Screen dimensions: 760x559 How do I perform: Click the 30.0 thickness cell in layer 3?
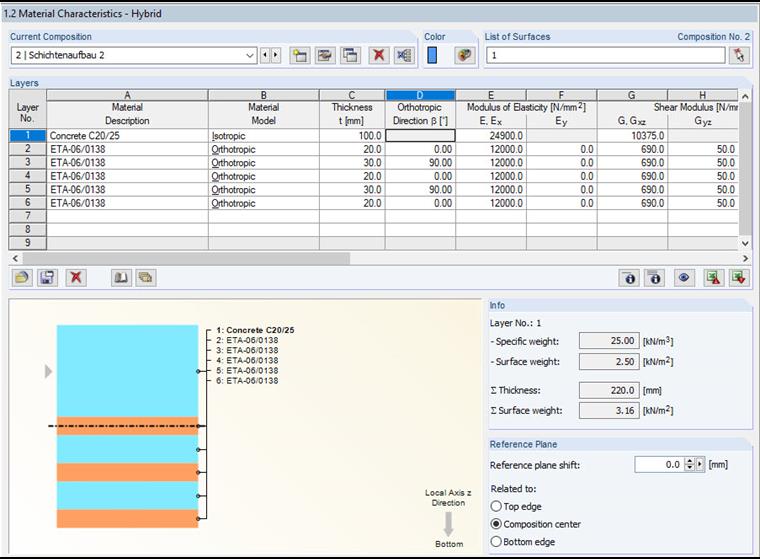click(352, 163)
